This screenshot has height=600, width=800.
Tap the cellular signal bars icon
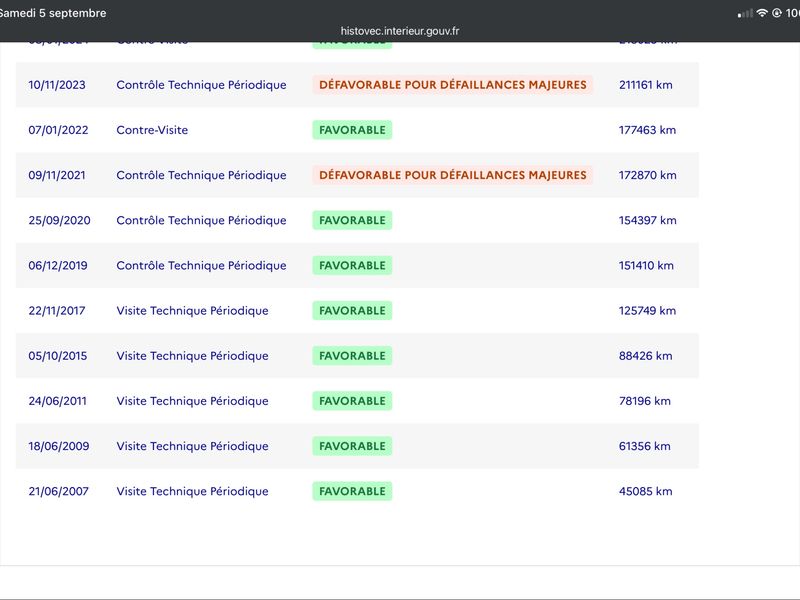(745, 13)
